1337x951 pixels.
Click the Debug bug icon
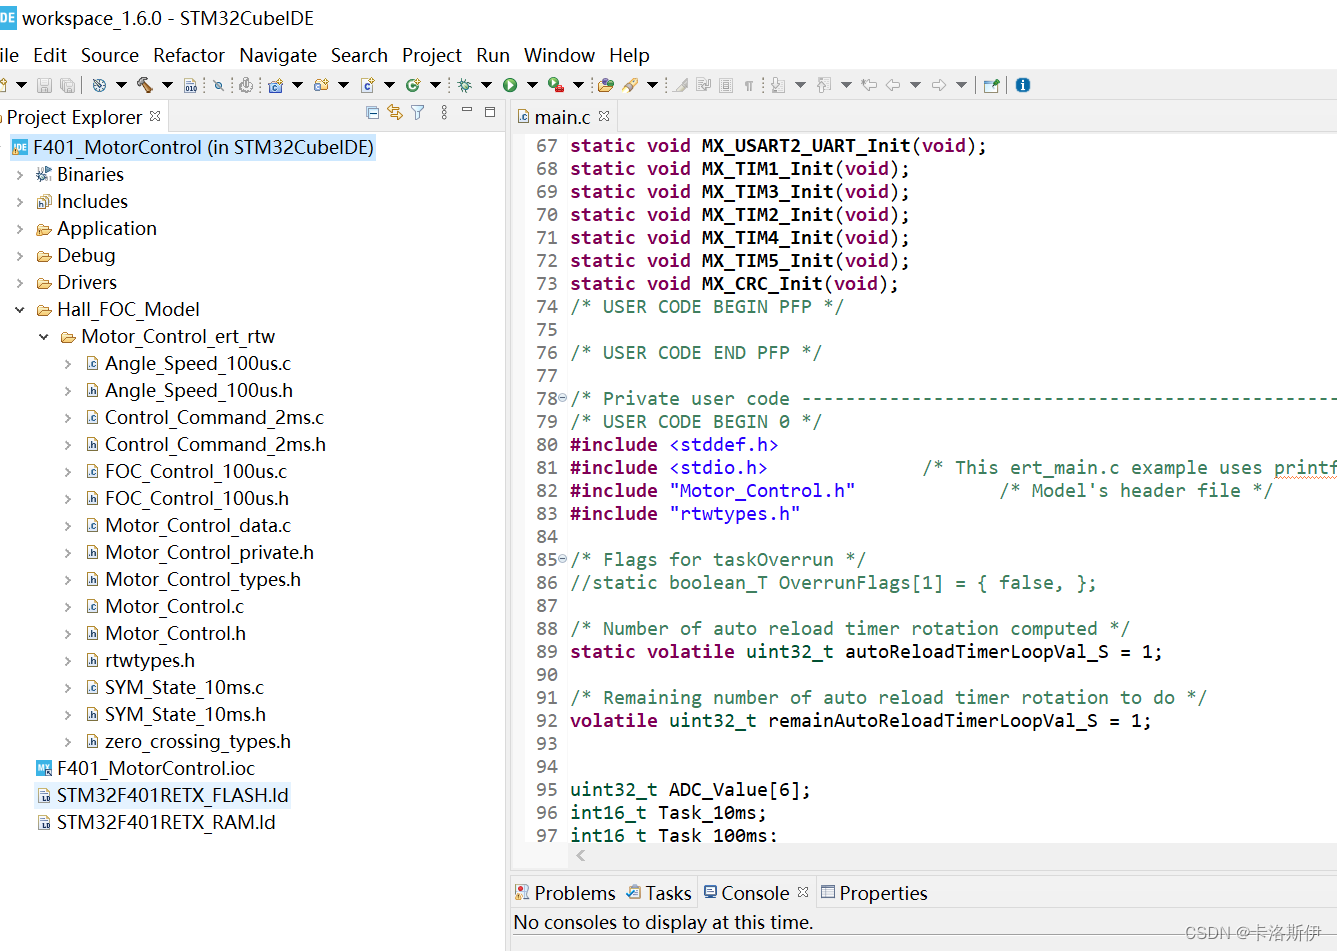(x=464, y=85)
